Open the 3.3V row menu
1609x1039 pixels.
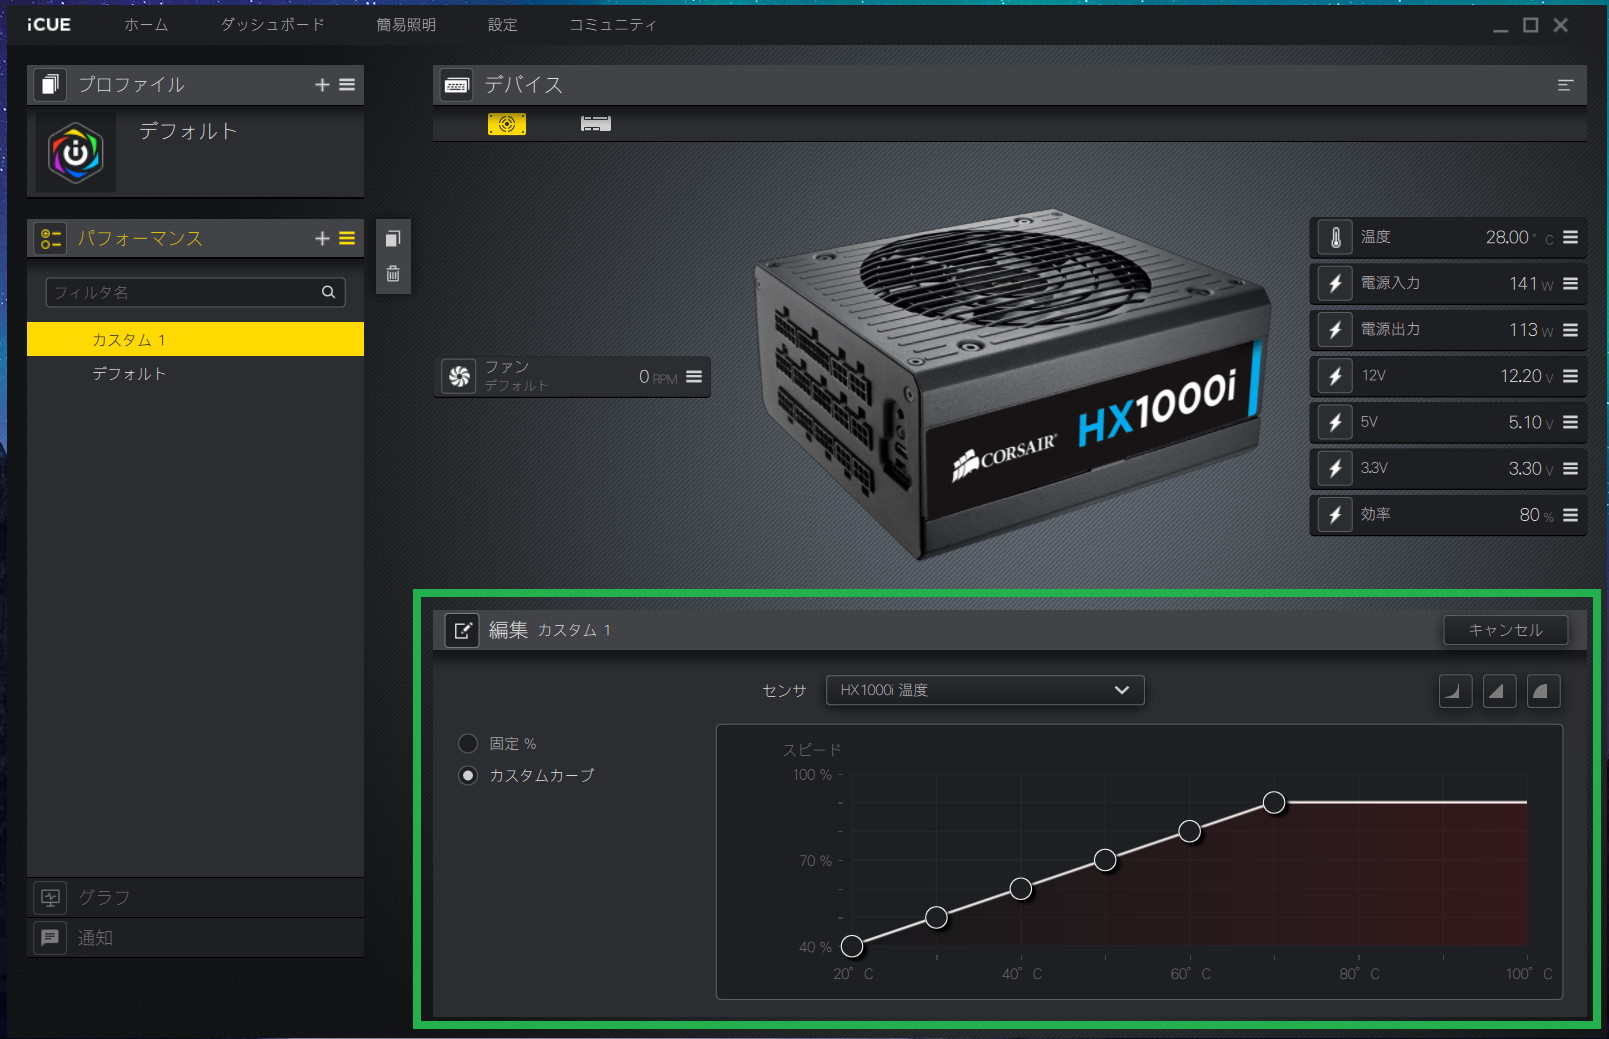click(x=1571, y=468)
